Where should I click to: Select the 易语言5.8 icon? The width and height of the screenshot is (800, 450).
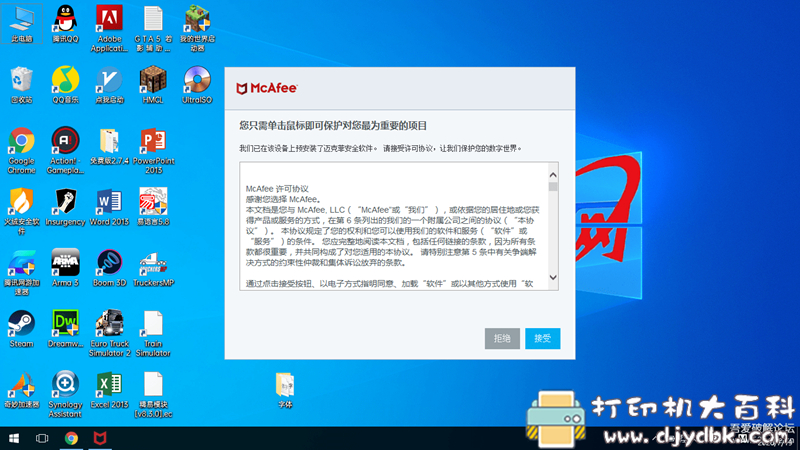153,207
